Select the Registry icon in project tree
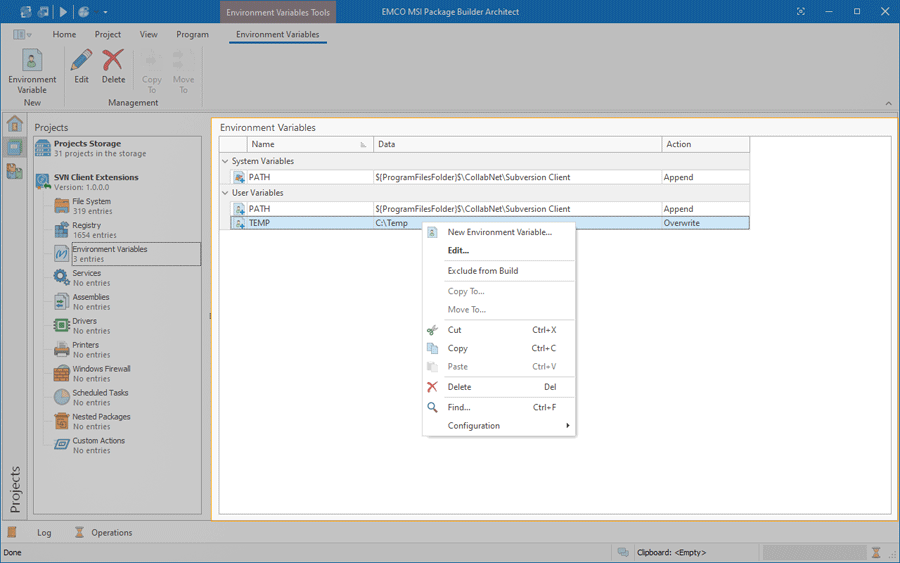This screenshot has height=563, width=900. click(x=61, y=230)
